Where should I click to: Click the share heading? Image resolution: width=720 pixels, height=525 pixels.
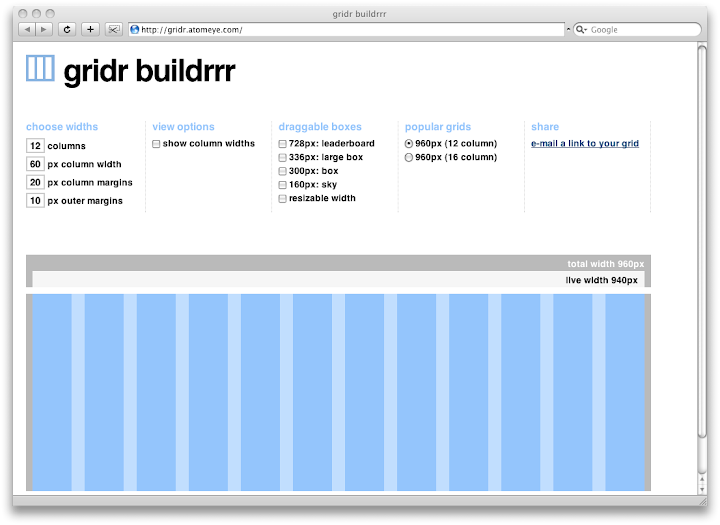(545, 127)
